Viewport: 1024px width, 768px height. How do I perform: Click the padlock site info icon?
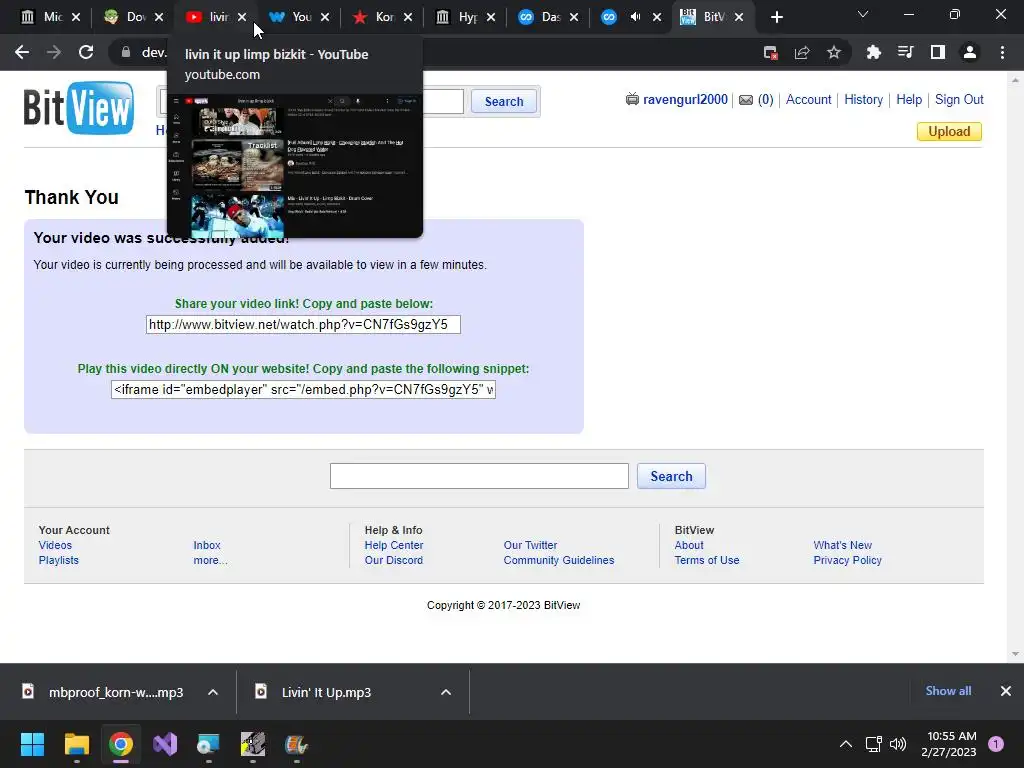click(x=126, y=52)
